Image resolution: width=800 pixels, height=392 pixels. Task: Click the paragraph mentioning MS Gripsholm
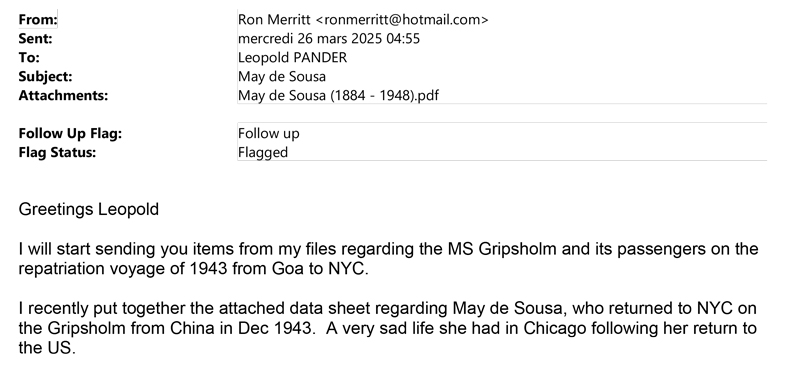click(x=388, y=259)
